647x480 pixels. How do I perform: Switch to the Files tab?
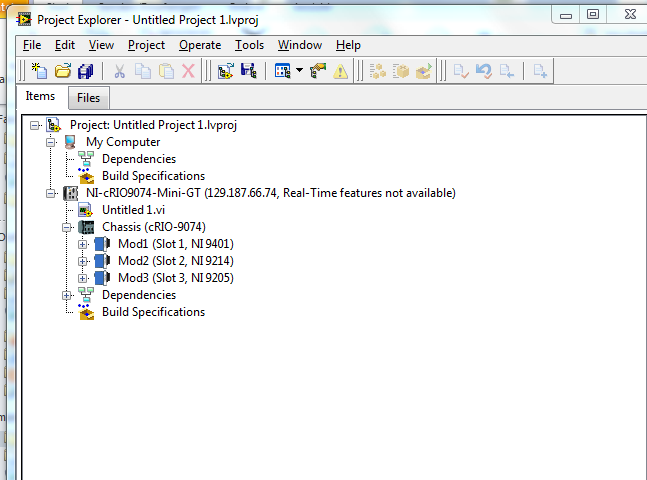[x=88, y=98]
